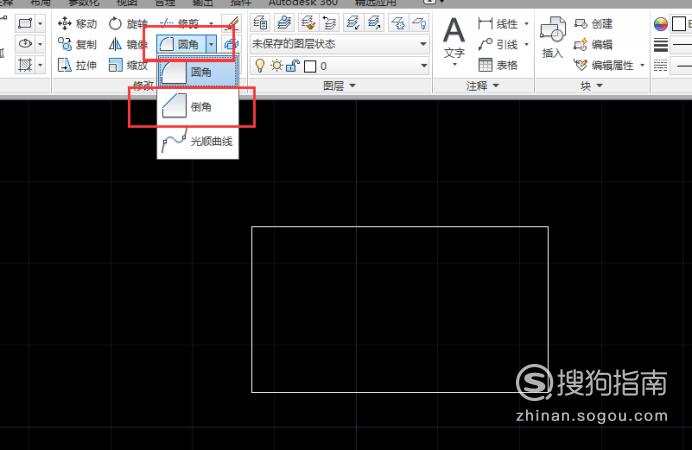Click the Unisolate layer icon
Viewport: 692px width, 450px height.
[374, 22]
